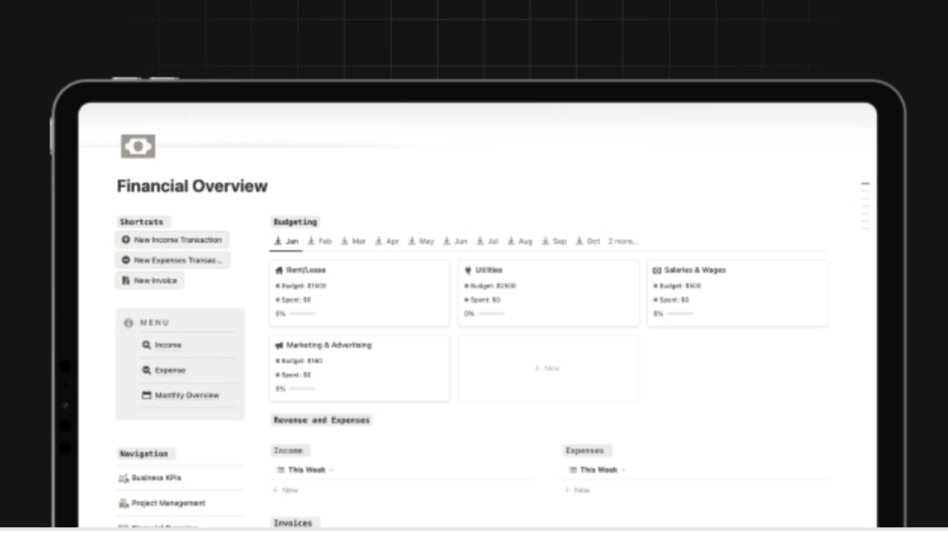Click the page outline scroll indicator
948x533 pixels.
pyautogui.click(x=865, y=205)
